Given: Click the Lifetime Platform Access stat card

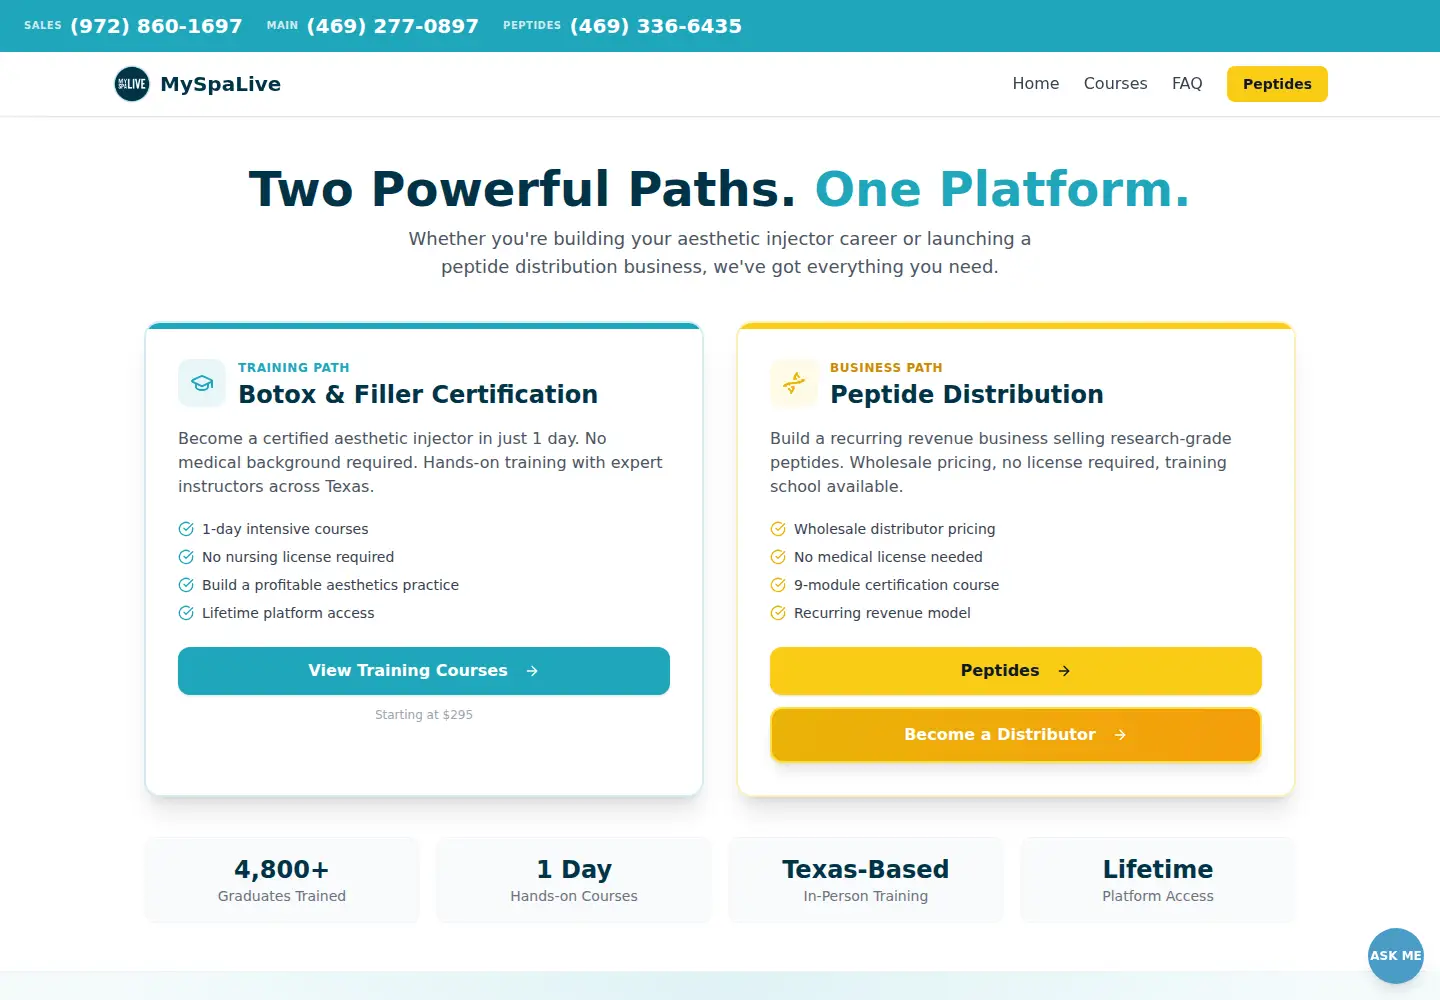Looking at the screenshot, I should point(1158,880).
